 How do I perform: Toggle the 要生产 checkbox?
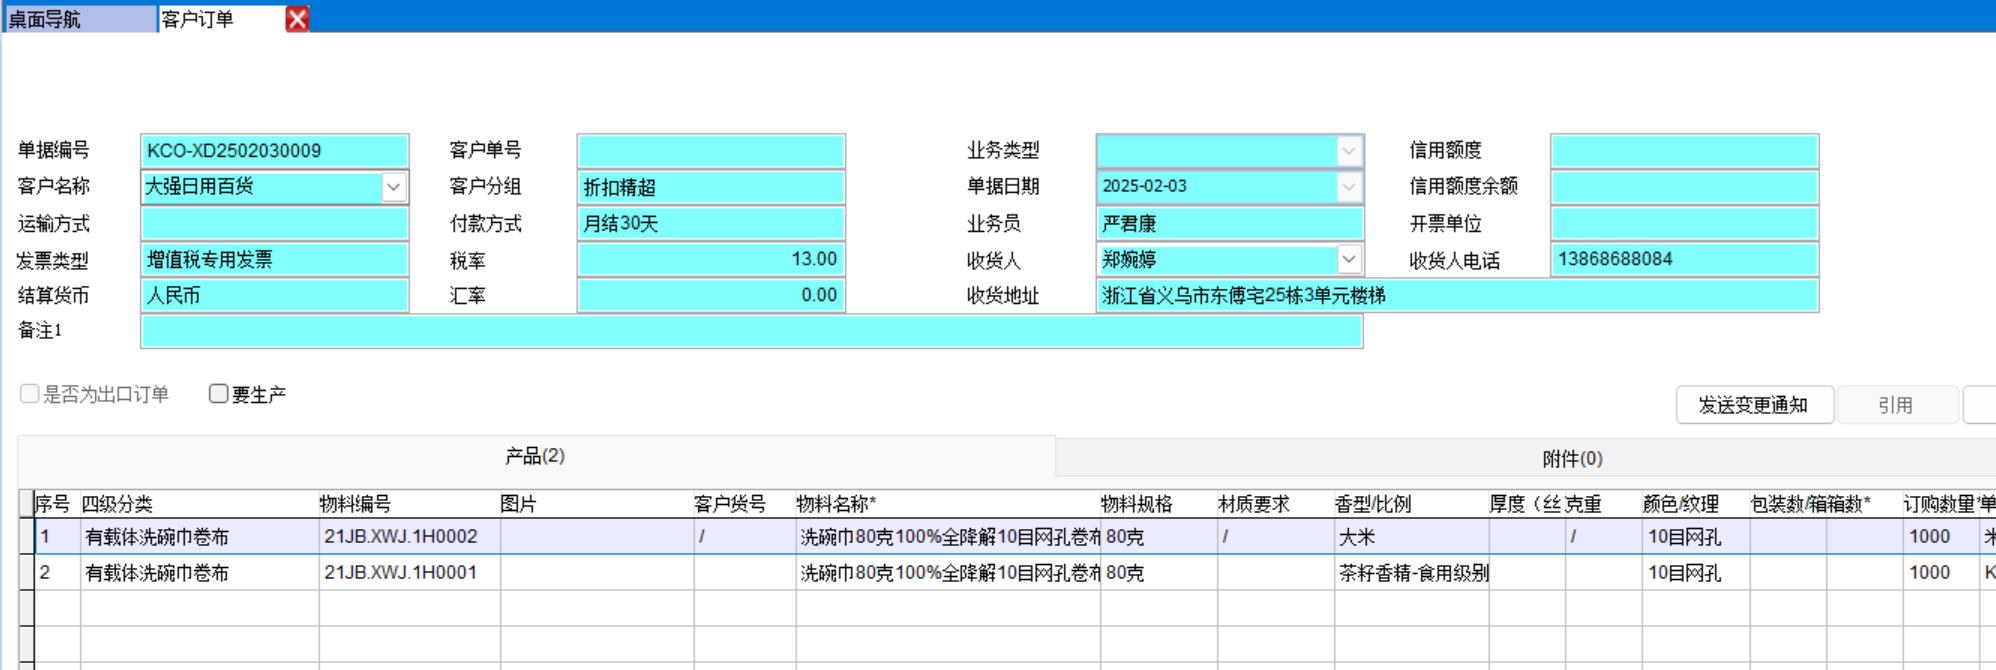pos(219,394)
